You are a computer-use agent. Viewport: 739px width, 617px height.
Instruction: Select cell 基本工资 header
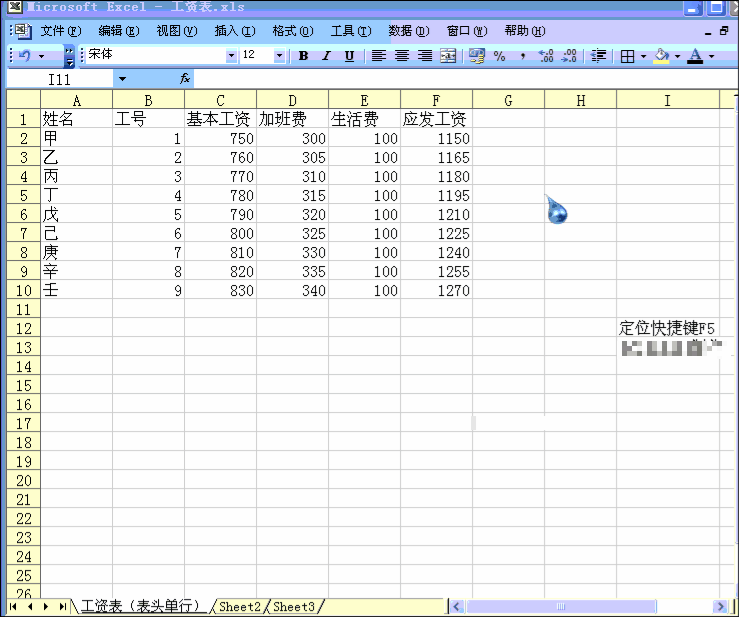[220, 119]
